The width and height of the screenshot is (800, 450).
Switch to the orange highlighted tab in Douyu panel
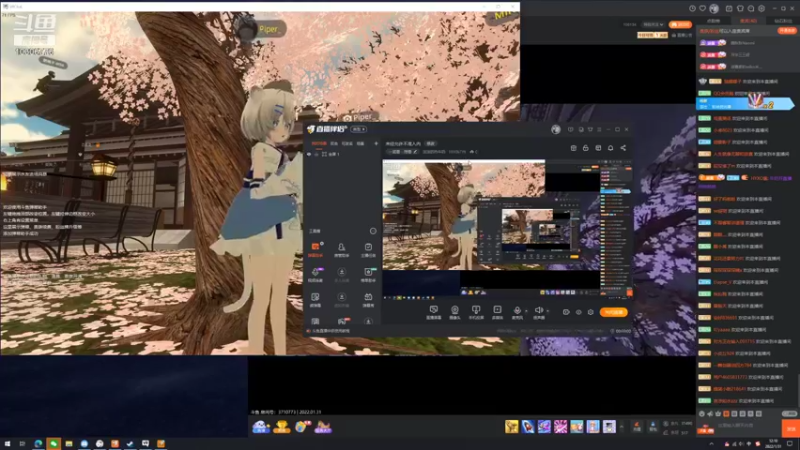pyautogui.click(x=748, y=21)
